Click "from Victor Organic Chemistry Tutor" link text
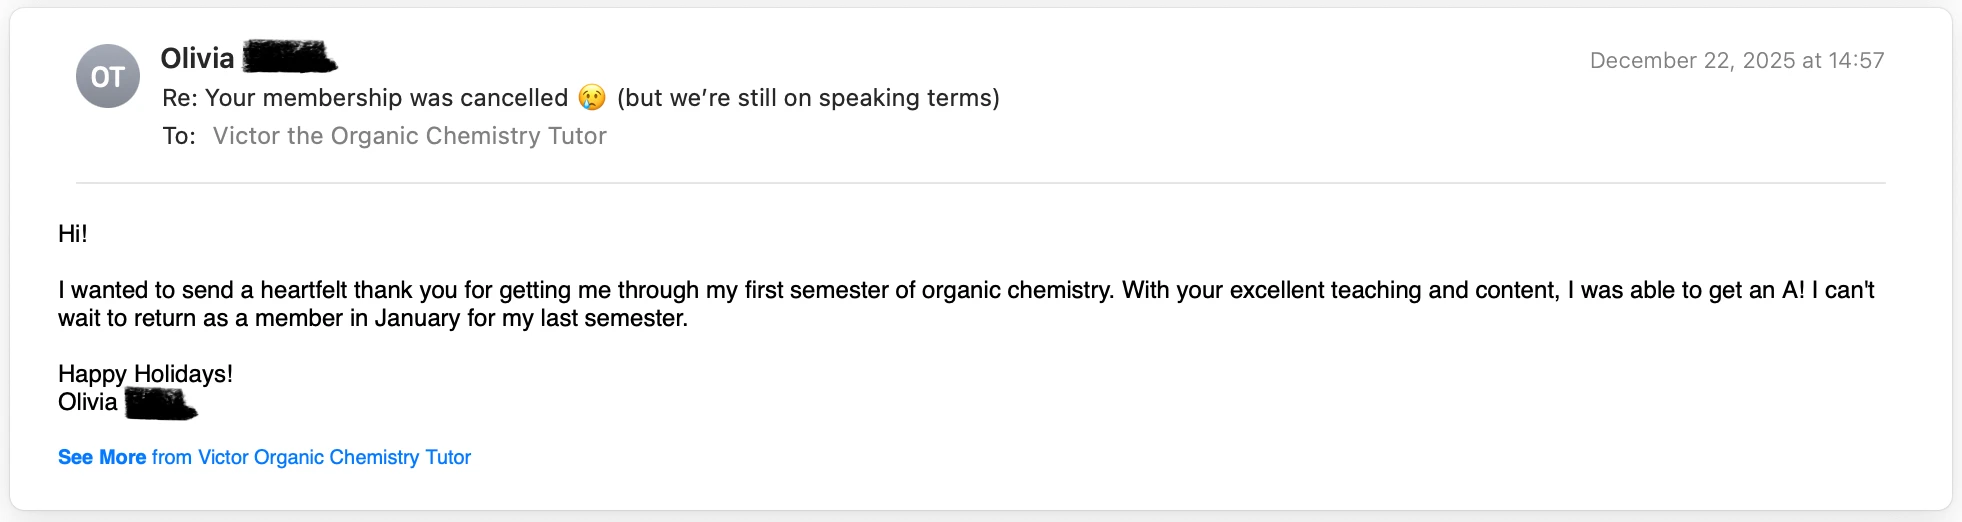Image resolution: width=1962 pixels, height=522 pixels. 311,457
